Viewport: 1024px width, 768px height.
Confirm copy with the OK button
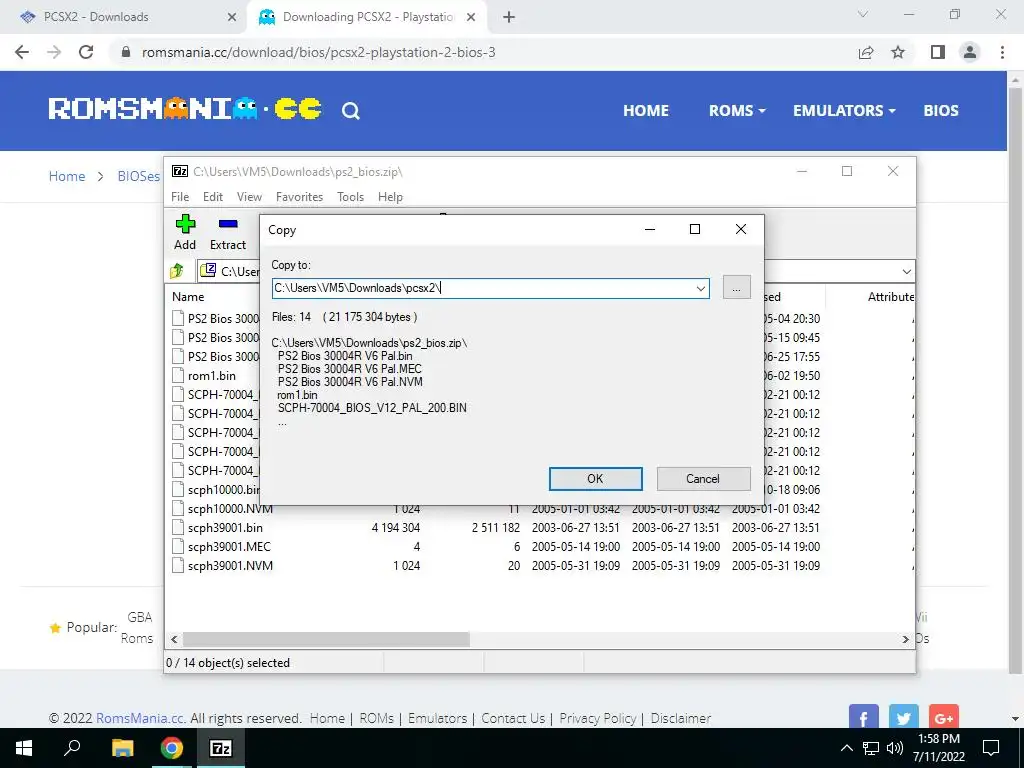click(x=596, y=479)
